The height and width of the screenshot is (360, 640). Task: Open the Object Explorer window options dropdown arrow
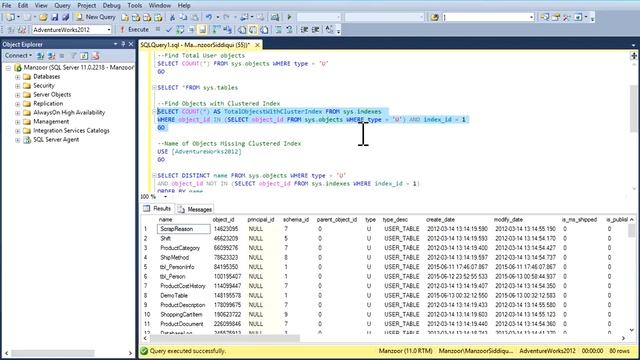(x=116, y=44)
